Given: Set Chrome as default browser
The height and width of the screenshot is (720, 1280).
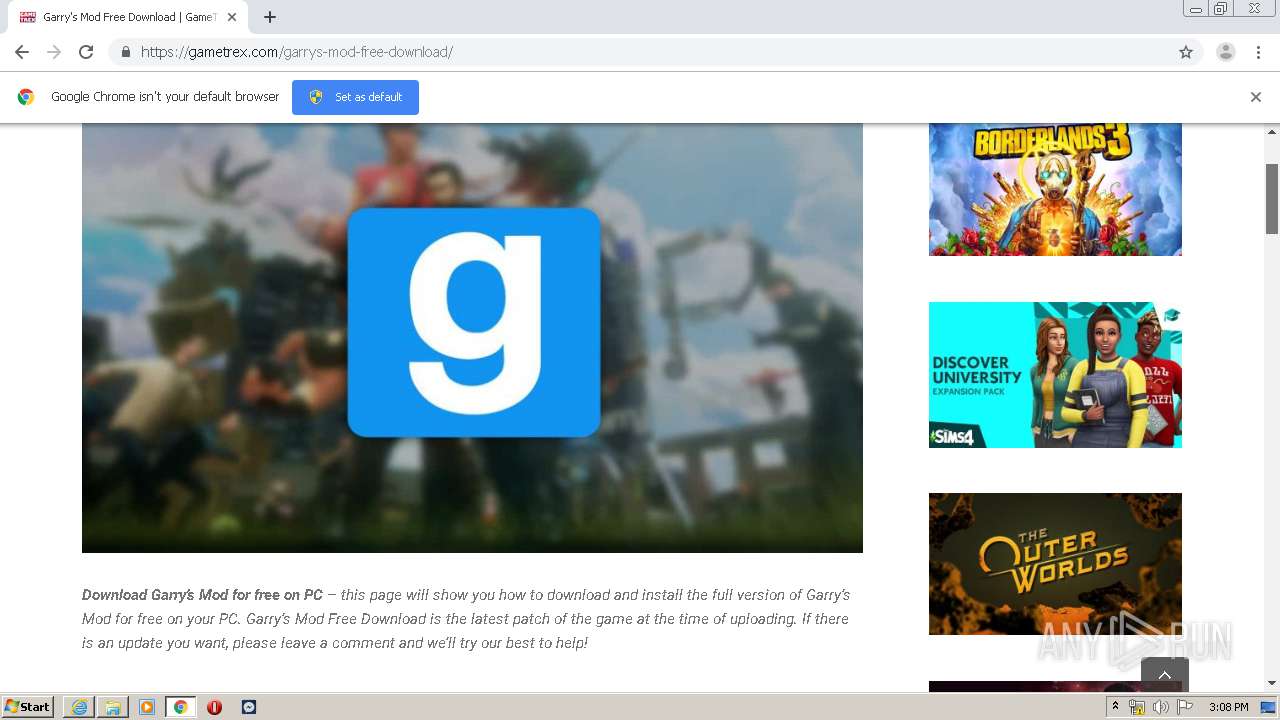Looking at the screenshot, I should pyautogui.click(x=355, y=97).
